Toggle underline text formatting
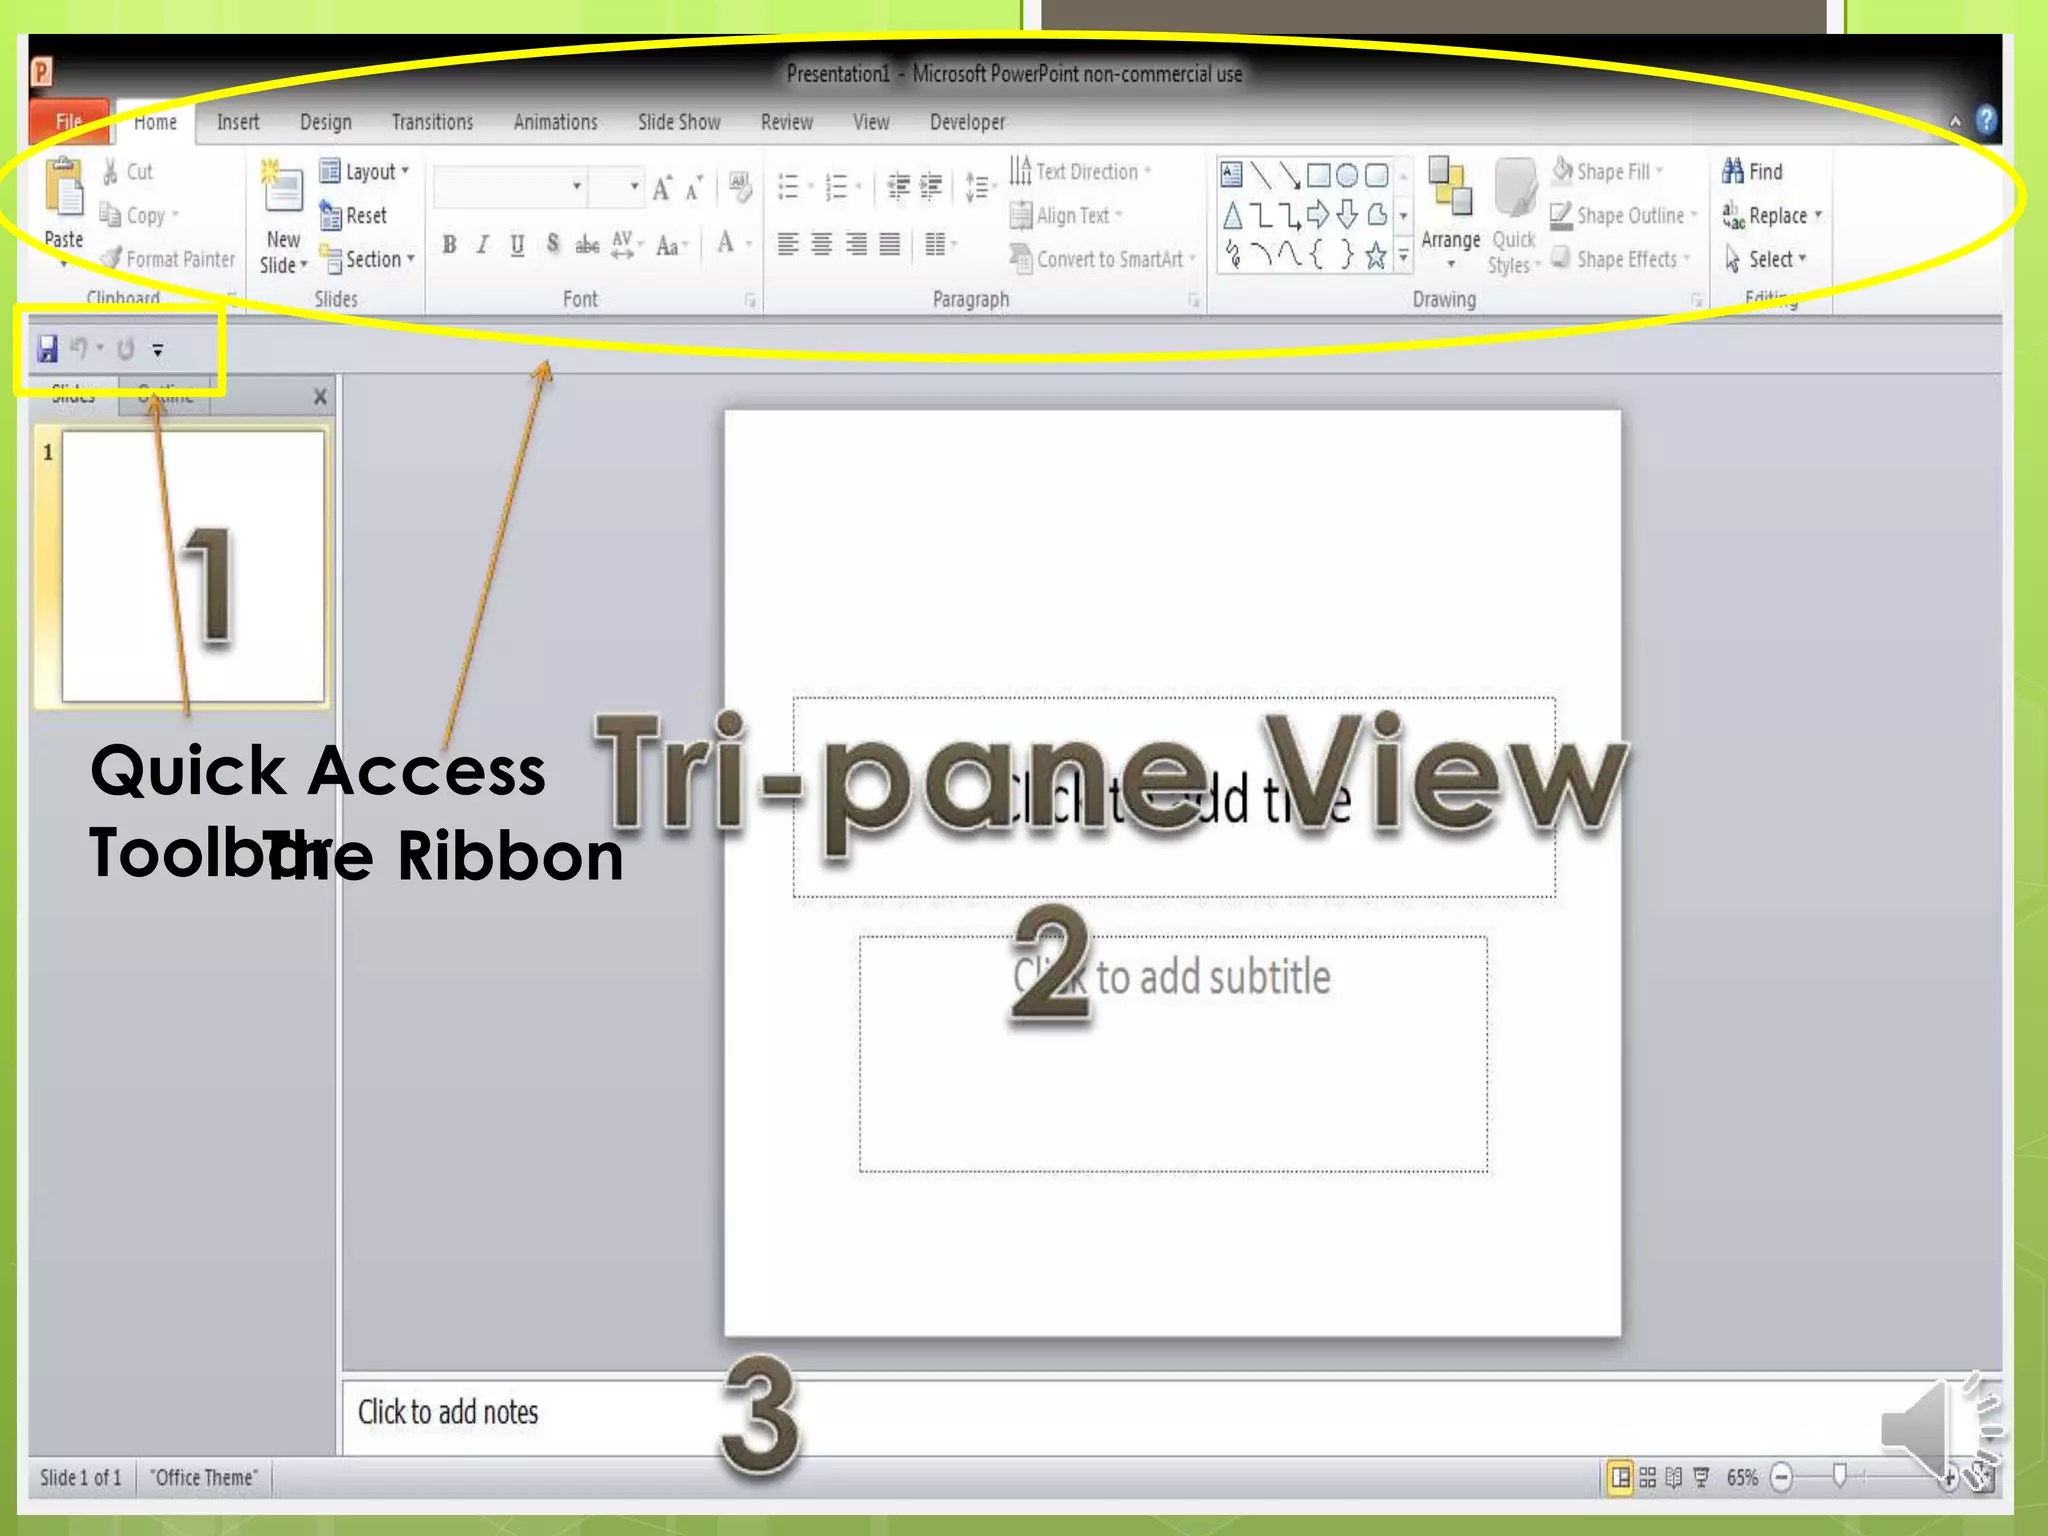The width and height of the screenshot is (2048, 1536). coord(517,245)
